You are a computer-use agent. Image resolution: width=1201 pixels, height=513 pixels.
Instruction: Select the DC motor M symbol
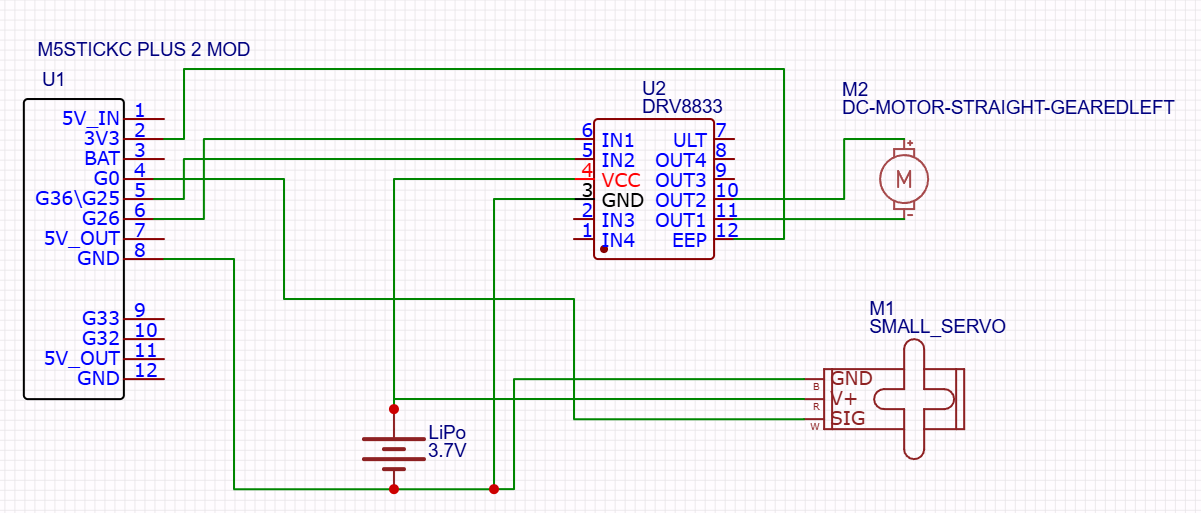click(904, 179)
